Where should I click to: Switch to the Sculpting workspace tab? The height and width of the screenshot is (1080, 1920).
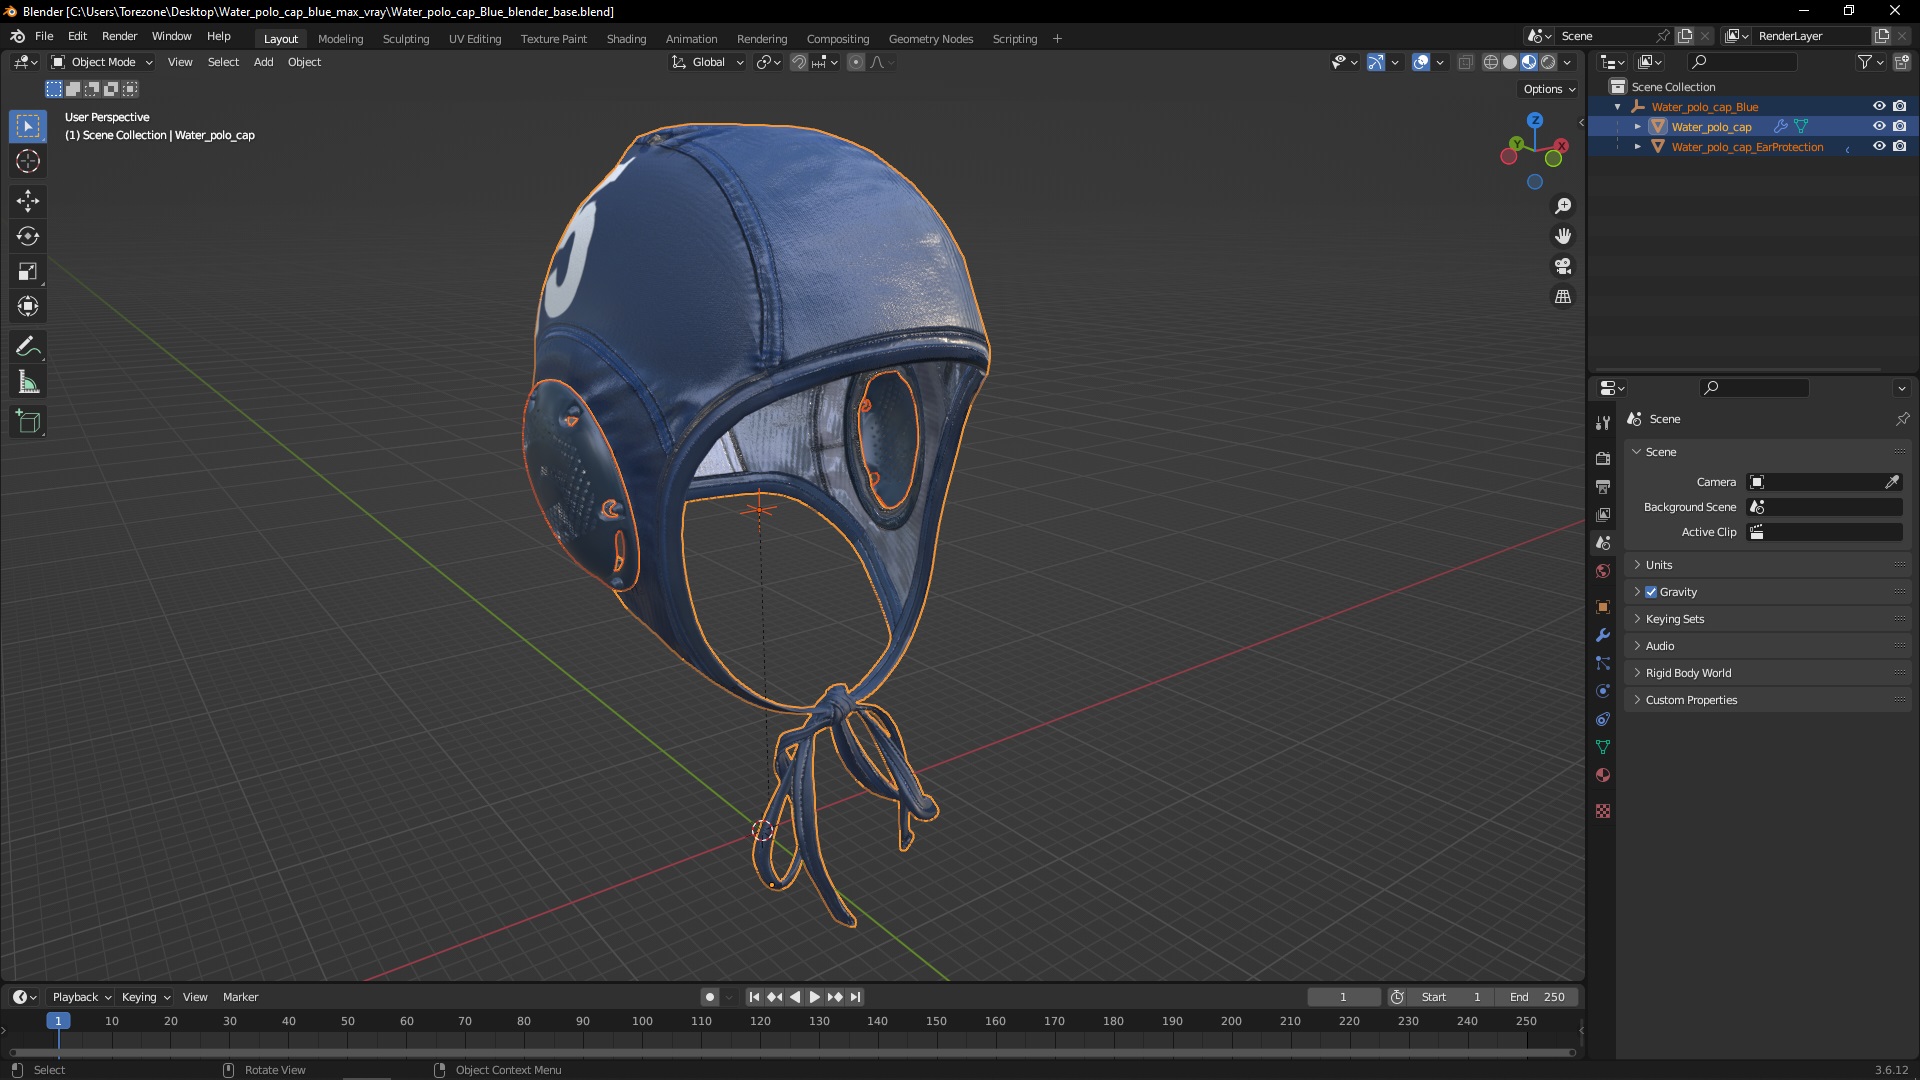(x=405, y=39)
